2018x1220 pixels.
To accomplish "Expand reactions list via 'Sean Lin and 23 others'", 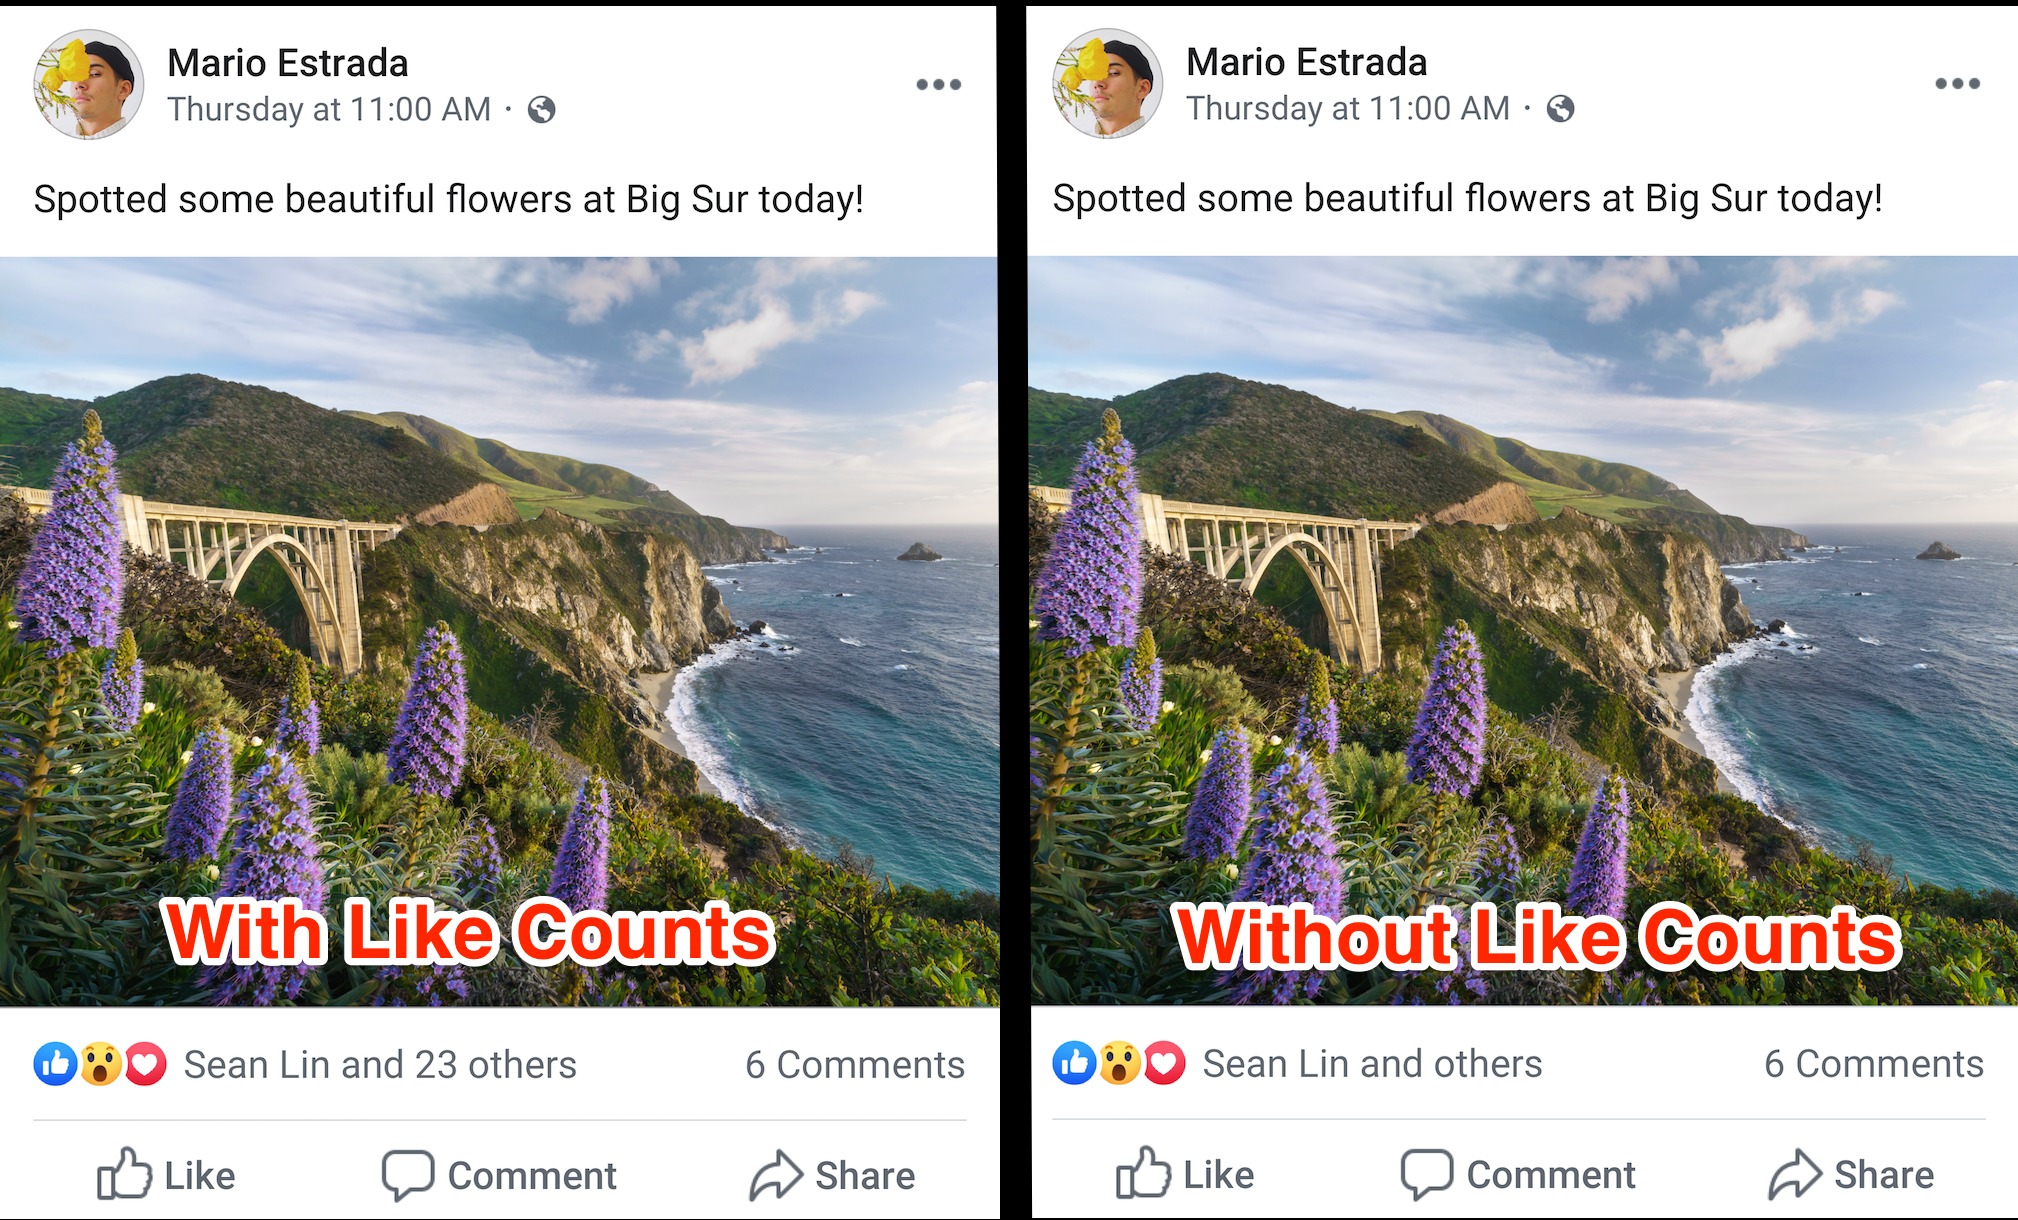I will (x=380, y=1063).
